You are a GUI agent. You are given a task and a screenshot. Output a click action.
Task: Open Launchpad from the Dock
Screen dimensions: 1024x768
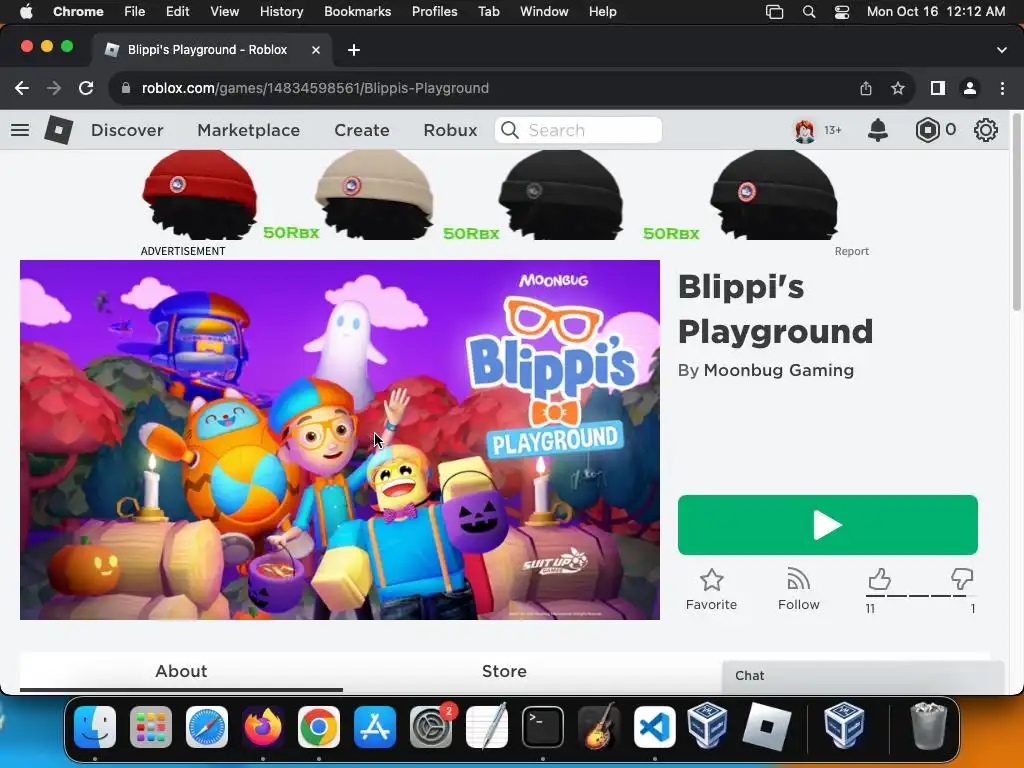151,727
